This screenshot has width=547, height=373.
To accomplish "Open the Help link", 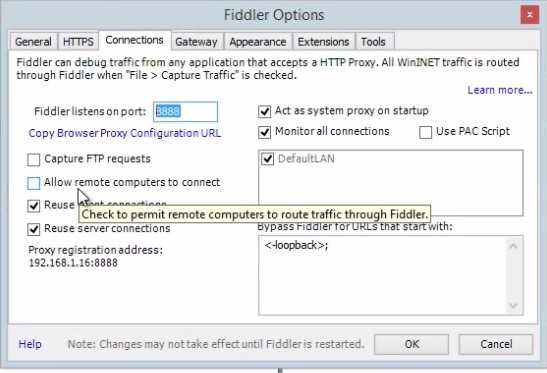I will tap(30, 344).
